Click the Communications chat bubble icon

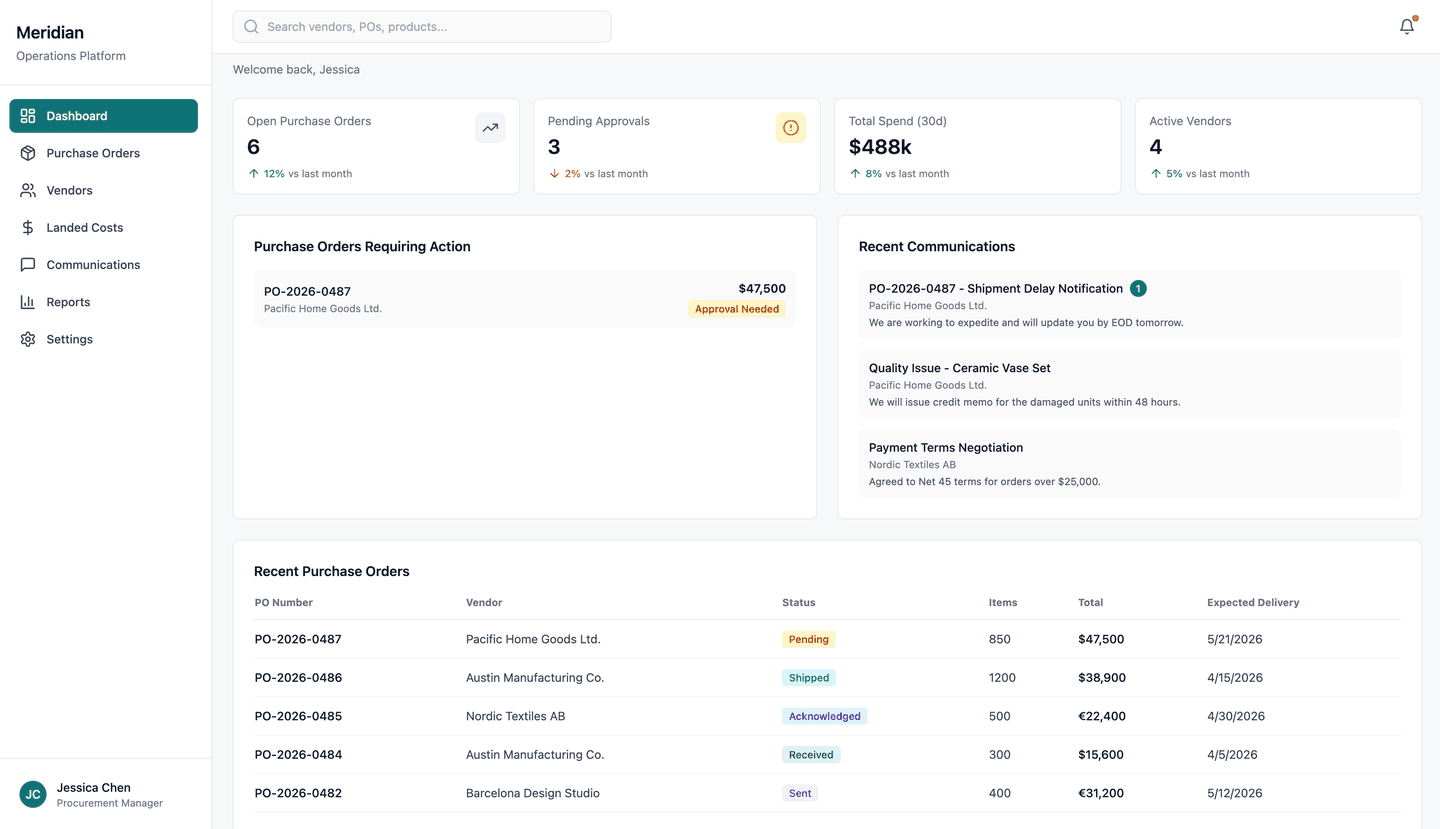(27, 264)
